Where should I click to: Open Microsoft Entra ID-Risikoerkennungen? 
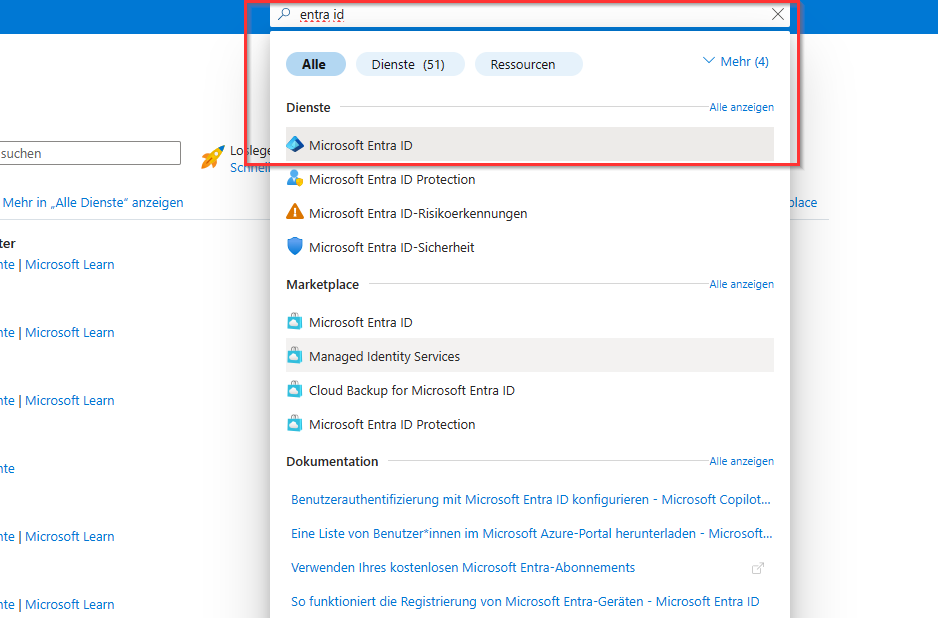(x=529, y=213)
